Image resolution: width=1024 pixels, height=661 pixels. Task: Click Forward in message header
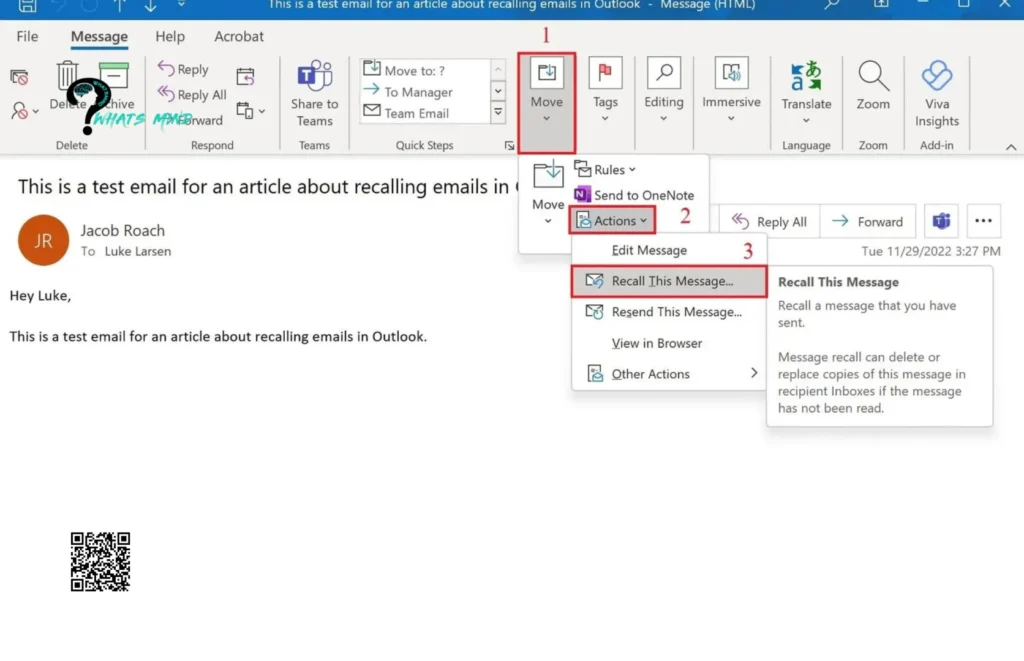[867, 222]
